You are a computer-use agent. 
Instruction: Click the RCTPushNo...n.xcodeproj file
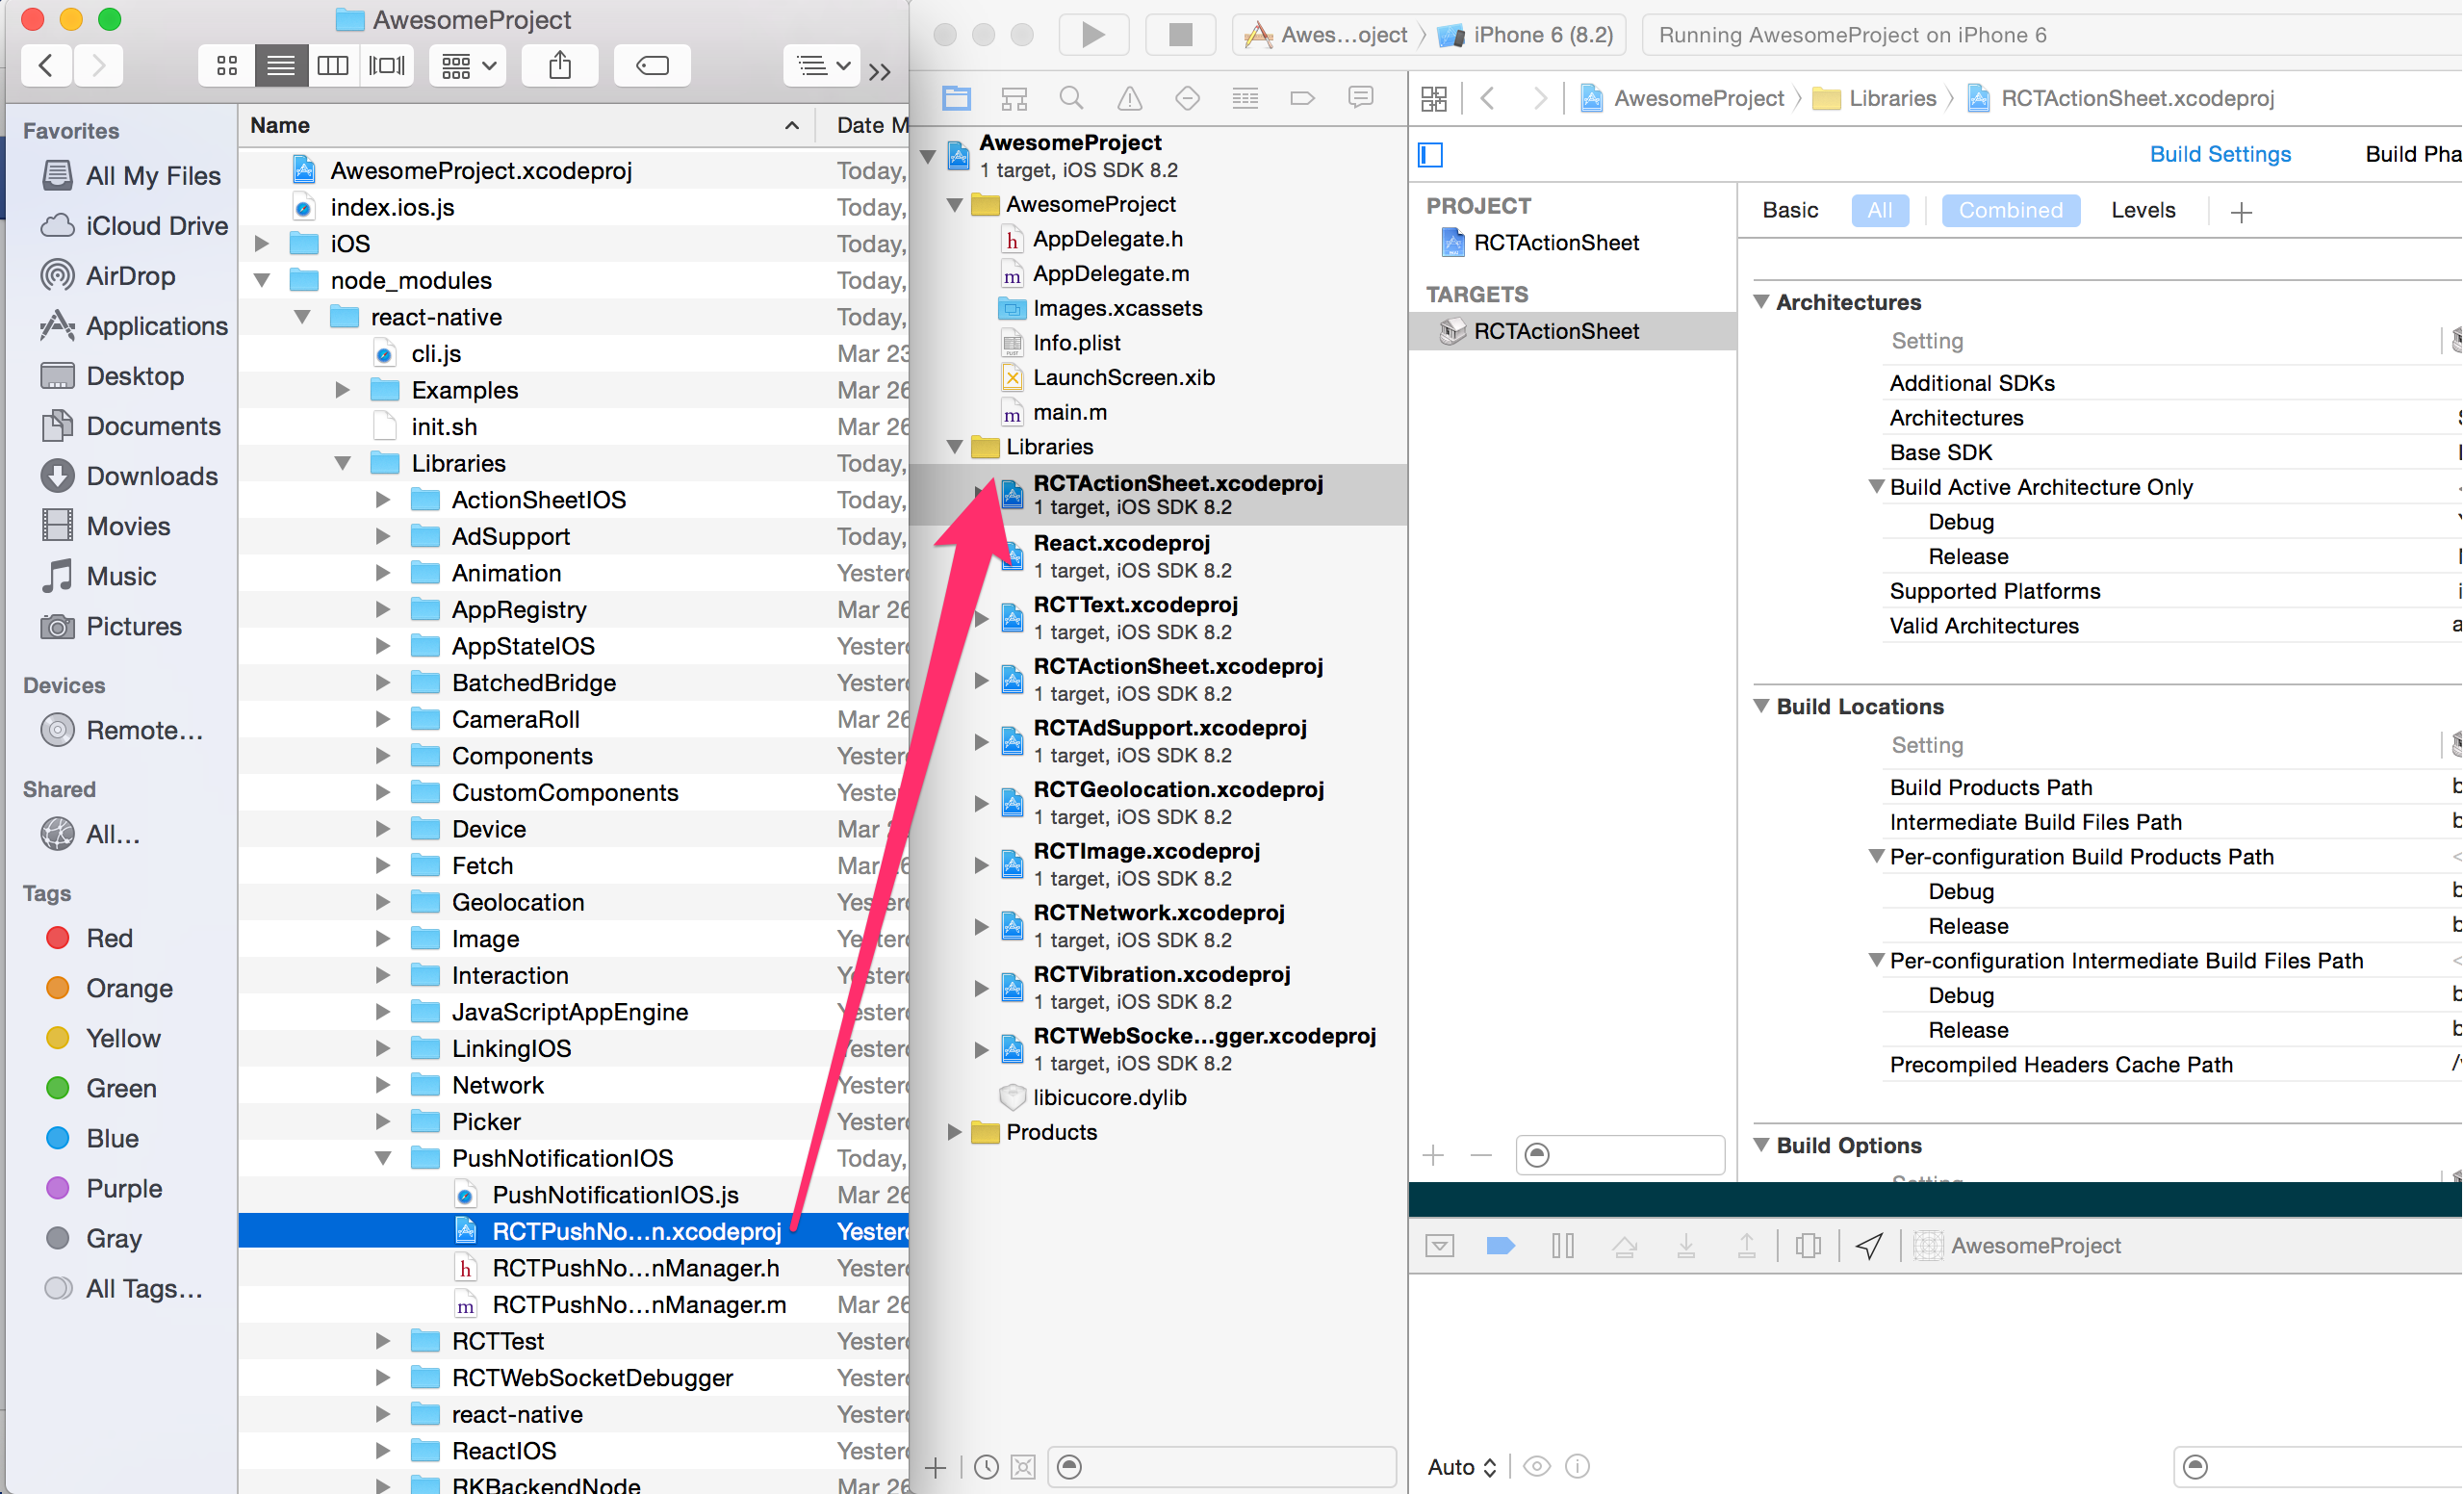point(639,1230)
